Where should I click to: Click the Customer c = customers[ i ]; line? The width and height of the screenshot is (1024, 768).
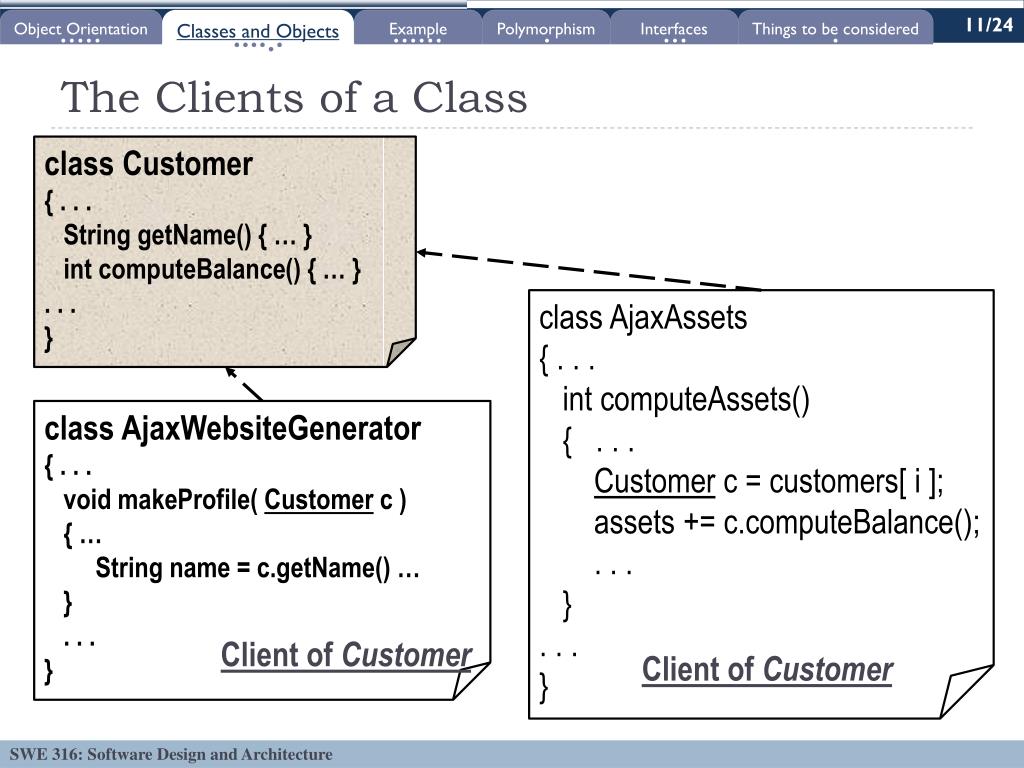click(769, 482)
